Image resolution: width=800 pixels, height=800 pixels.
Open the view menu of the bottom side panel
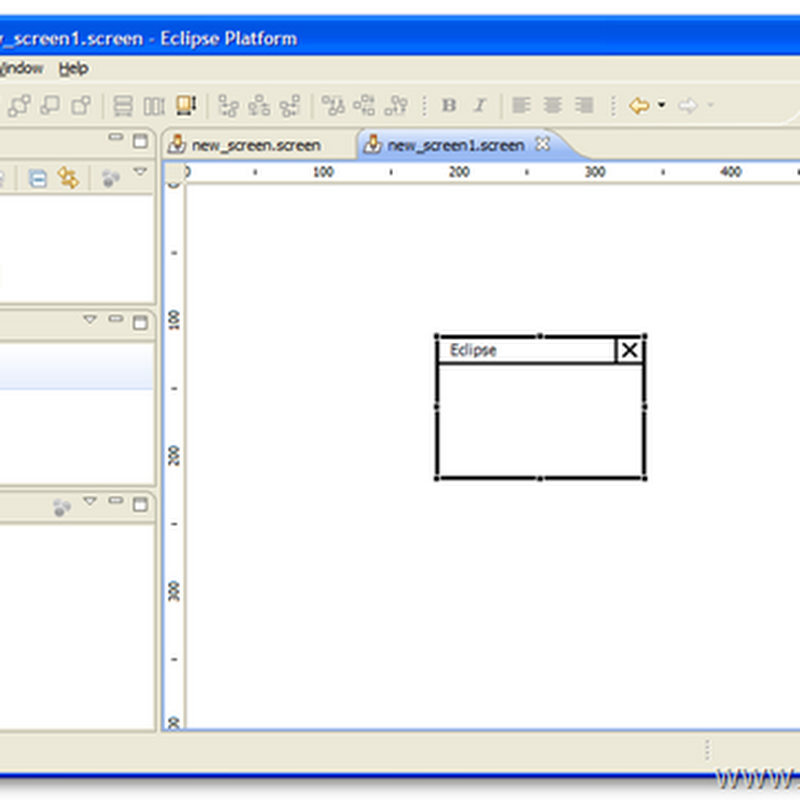[90, 501]
